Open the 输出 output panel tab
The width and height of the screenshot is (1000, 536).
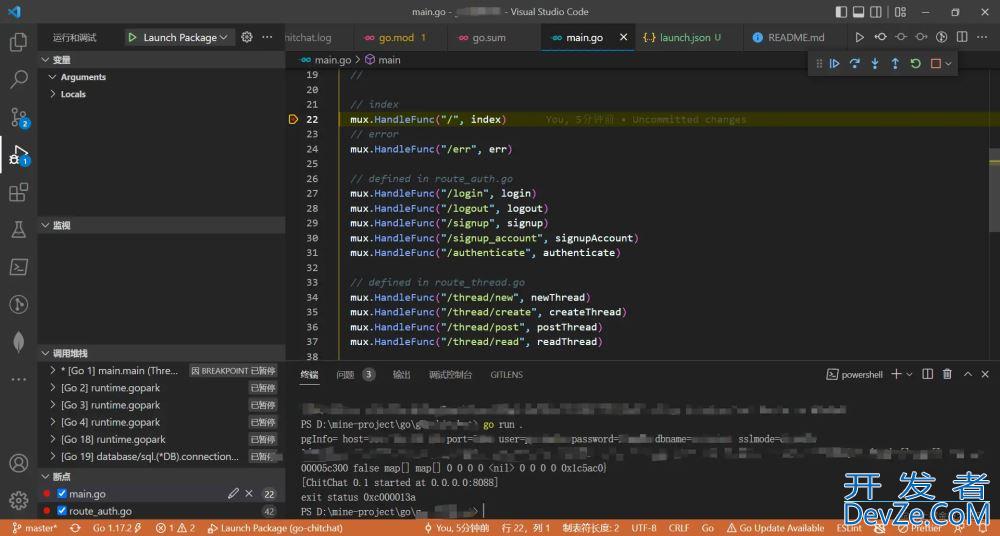(401, 375)
